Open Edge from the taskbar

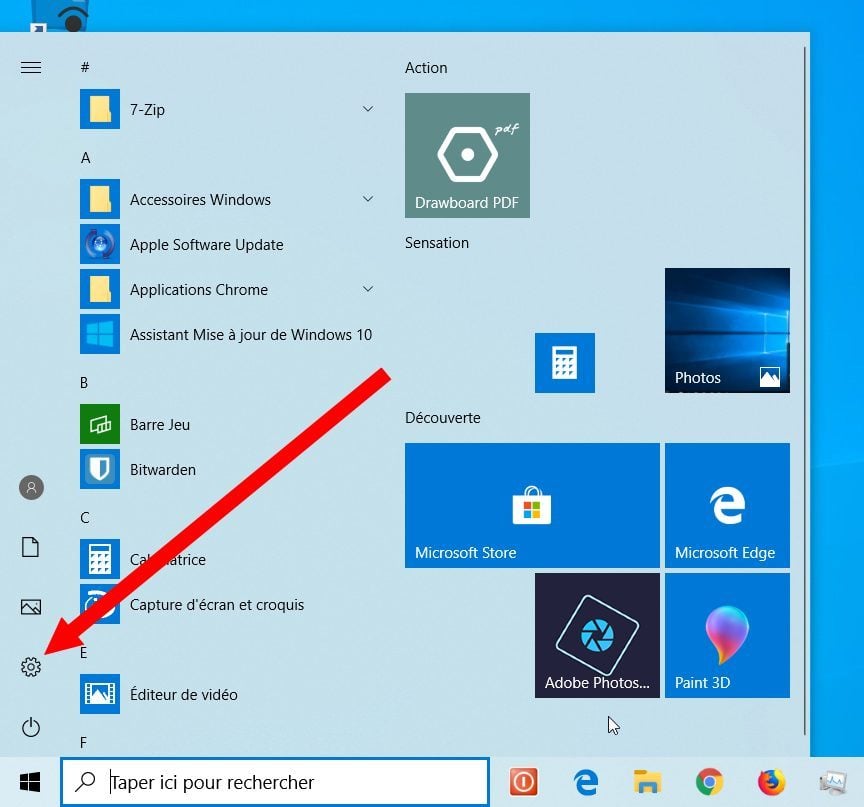click(585, 782)
